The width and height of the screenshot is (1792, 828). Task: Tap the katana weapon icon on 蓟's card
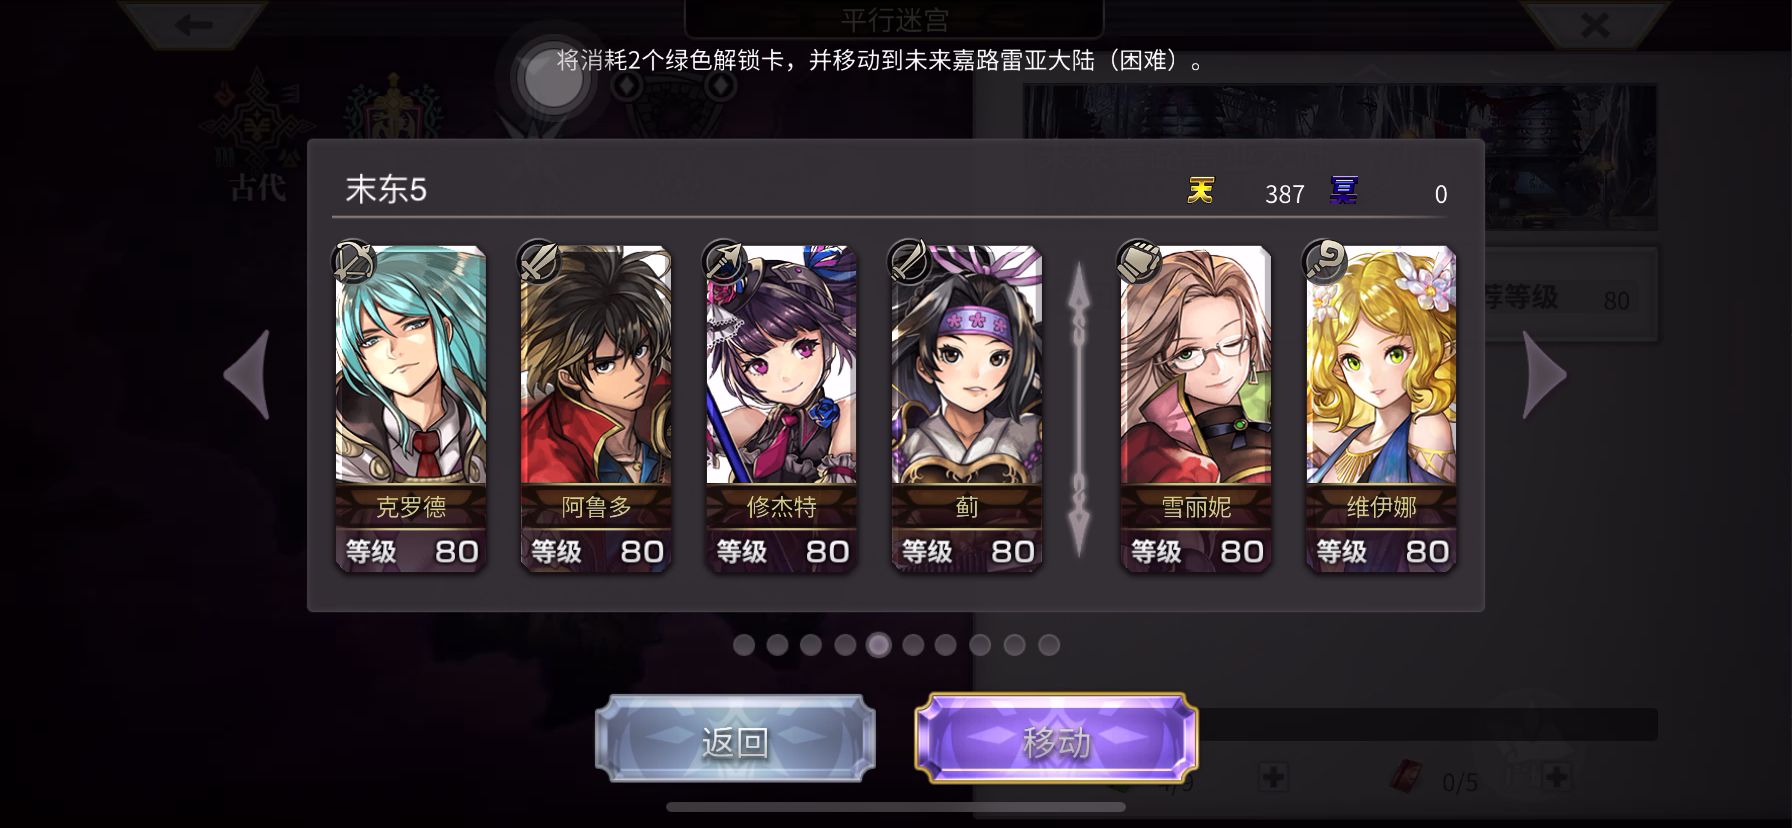click(x=910, y=262)
